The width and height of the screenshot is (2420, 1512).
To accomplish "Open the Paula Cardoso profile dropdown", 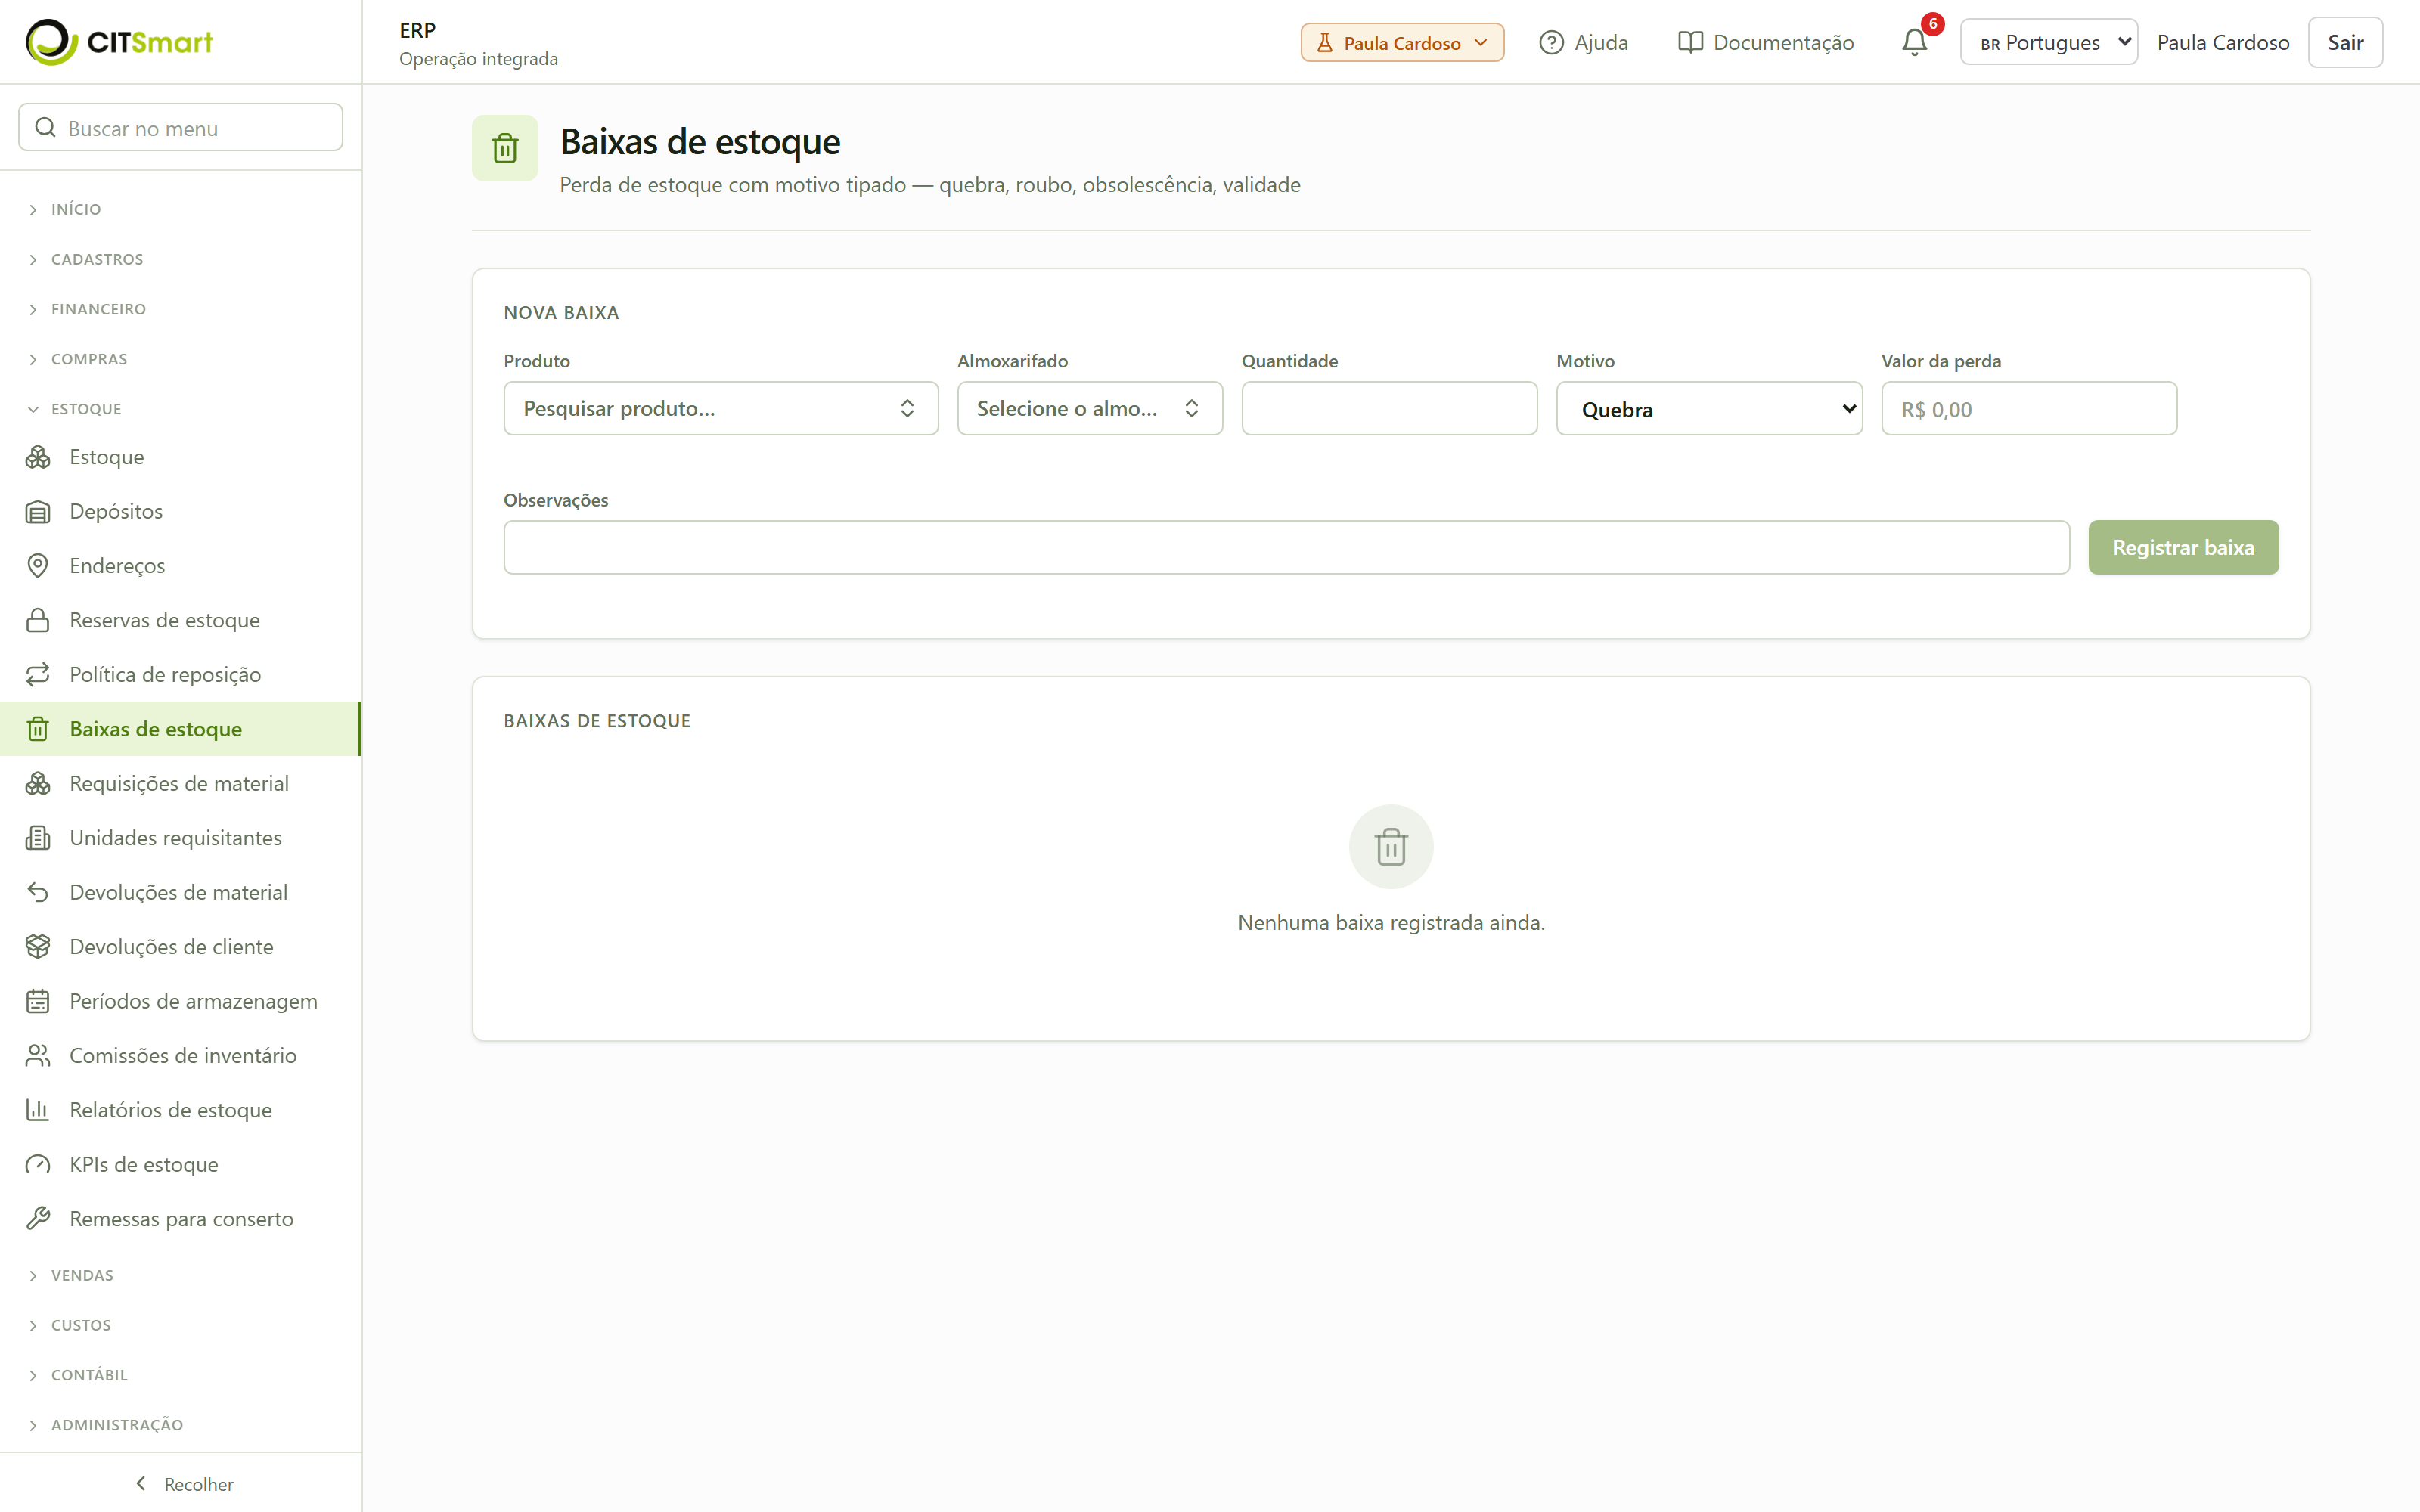I will 1402,42.
